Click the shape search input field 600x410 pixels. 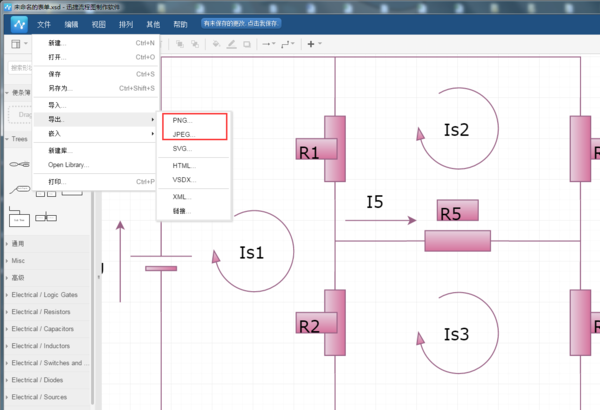coord(20,68)
